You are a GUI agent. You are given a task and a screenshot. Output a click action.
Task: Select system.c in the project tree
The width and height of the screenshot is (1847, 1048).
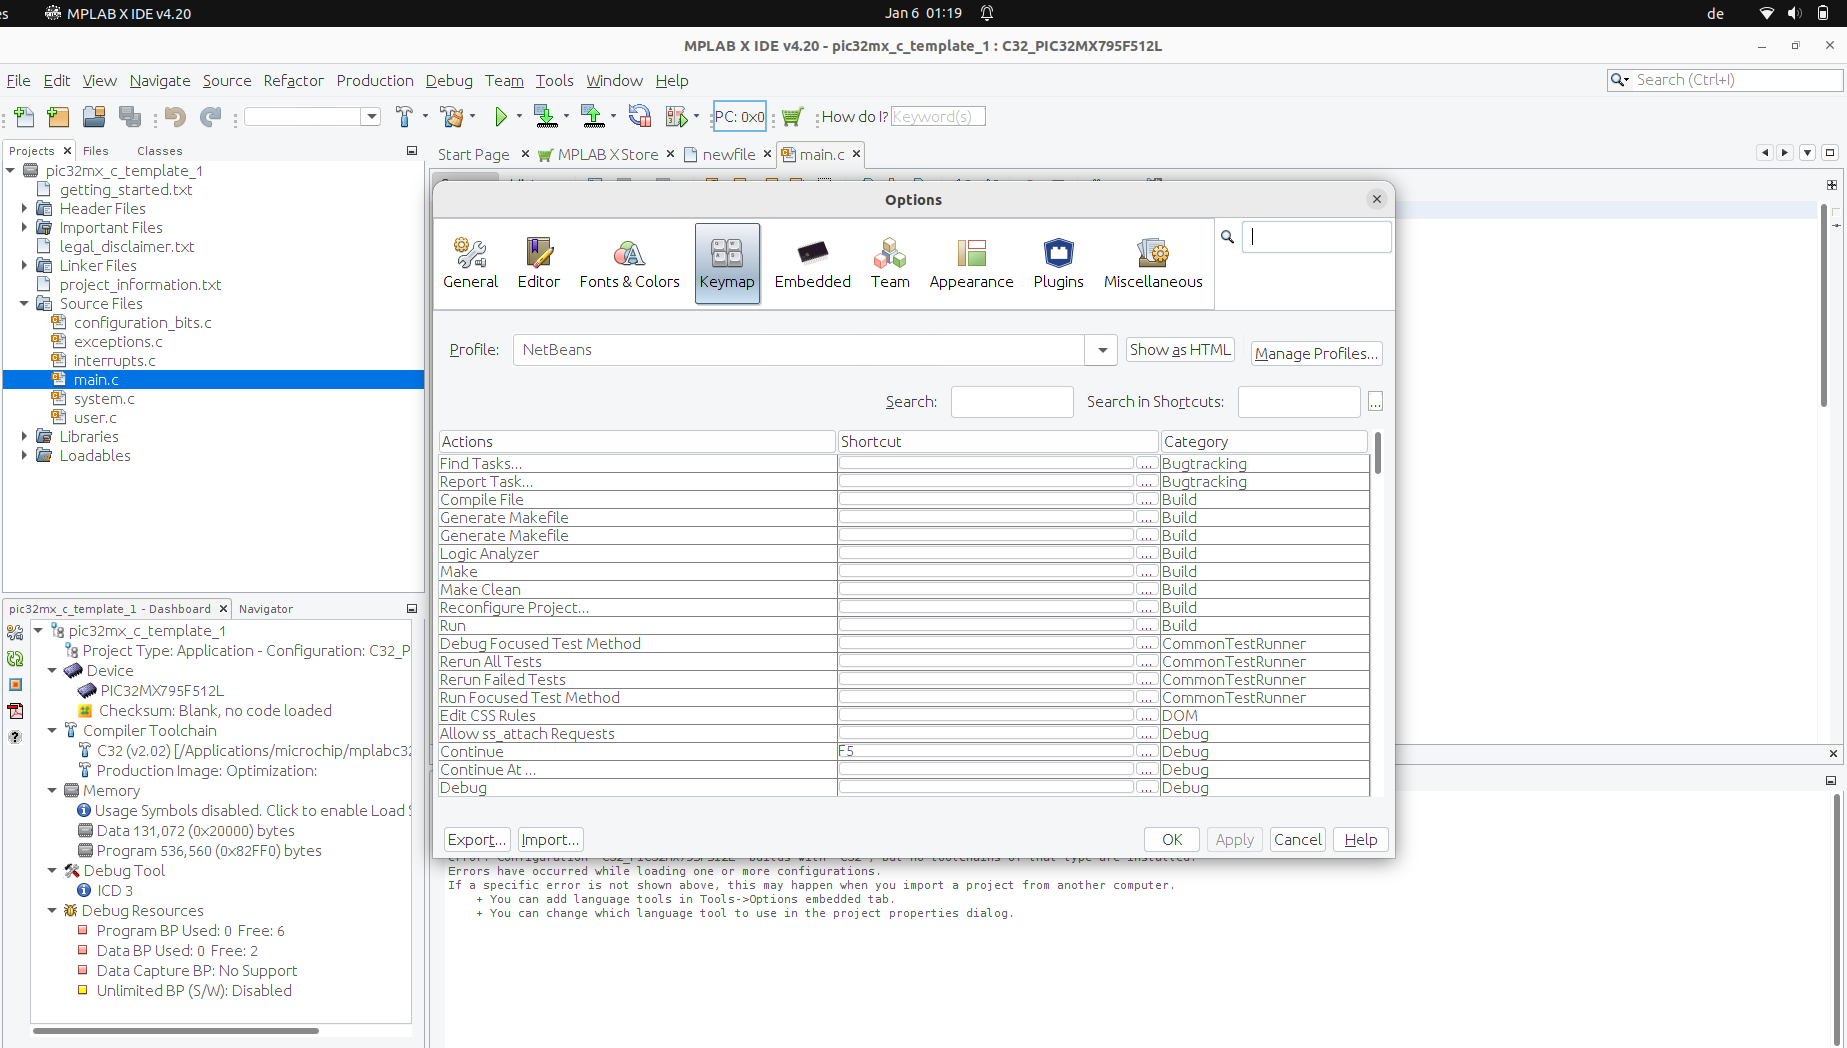point(104,399)
